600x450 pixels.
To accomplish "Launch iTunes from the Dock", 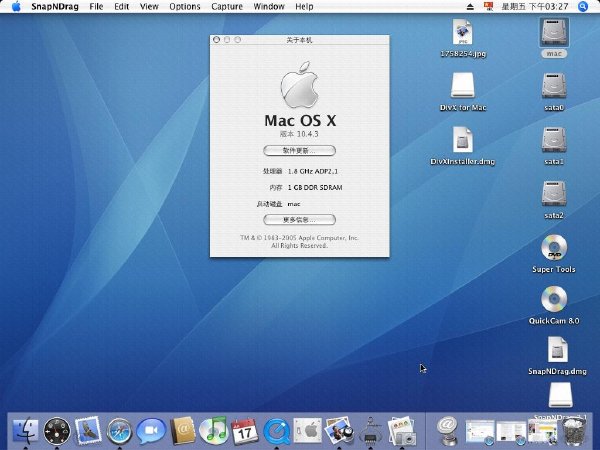I will coord(214,430).
